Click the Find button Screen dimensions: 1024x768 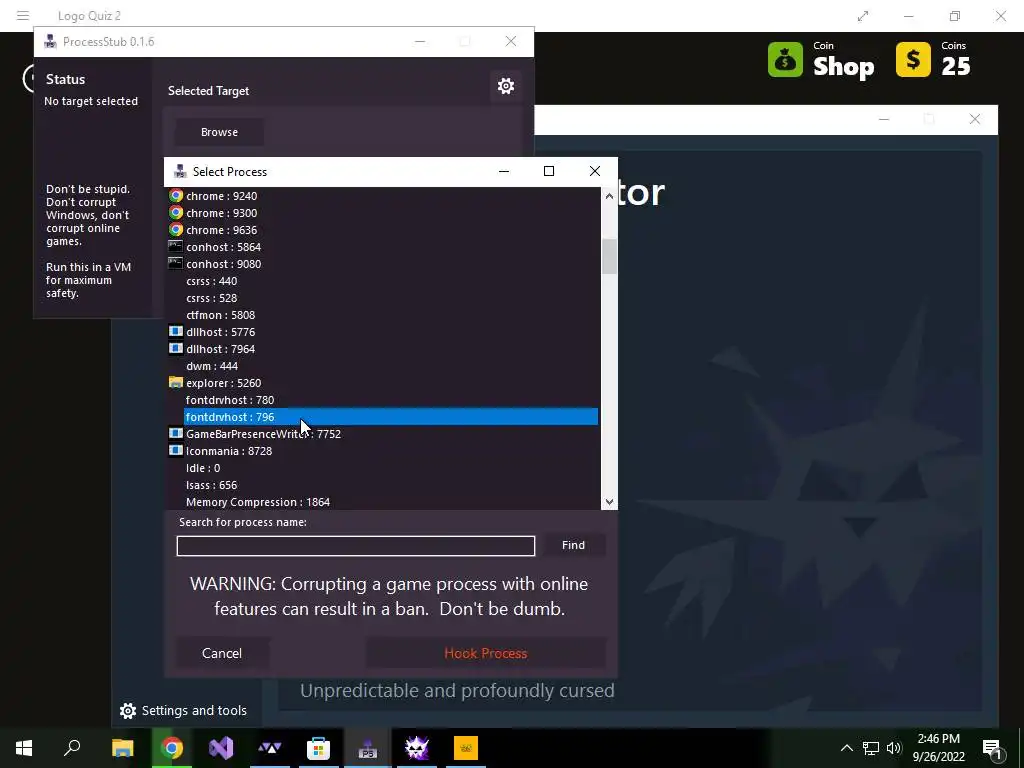573,545
